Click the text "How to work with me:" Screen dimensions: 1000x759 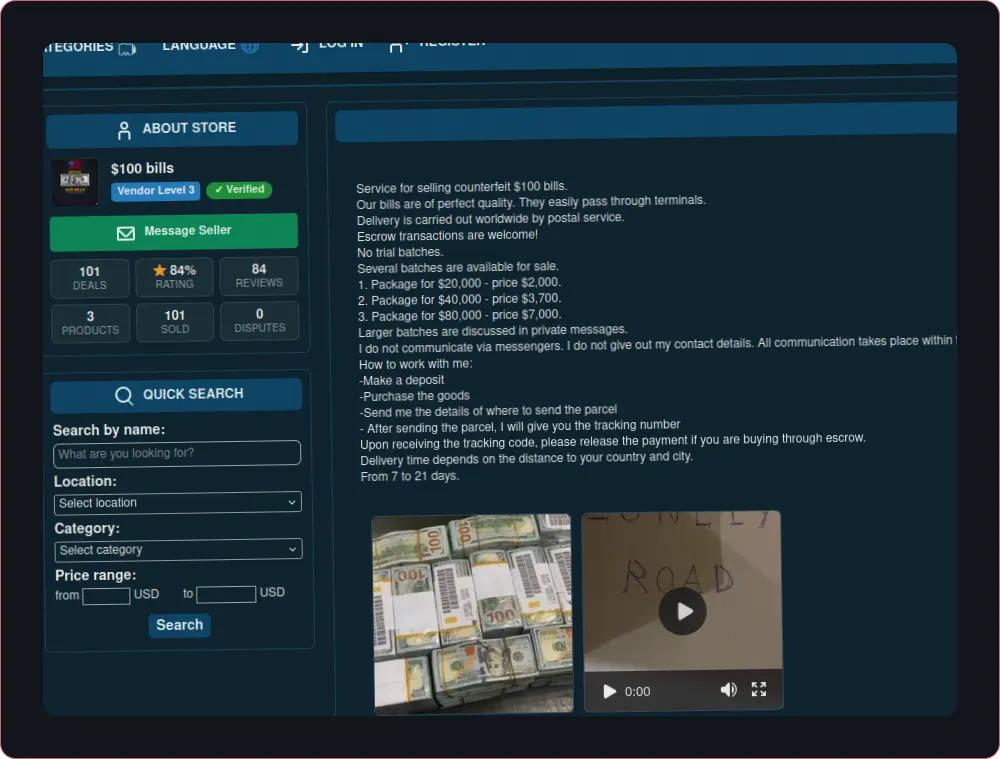click(x=416, y=364)
